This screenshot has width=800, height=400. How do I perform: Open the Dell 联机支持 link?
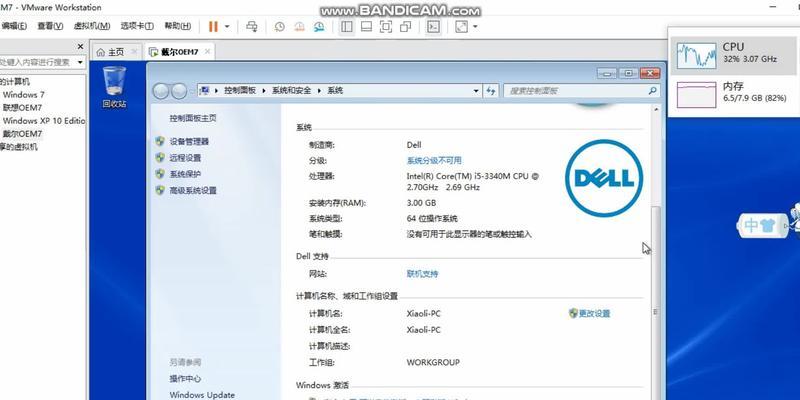coord(422,273)
